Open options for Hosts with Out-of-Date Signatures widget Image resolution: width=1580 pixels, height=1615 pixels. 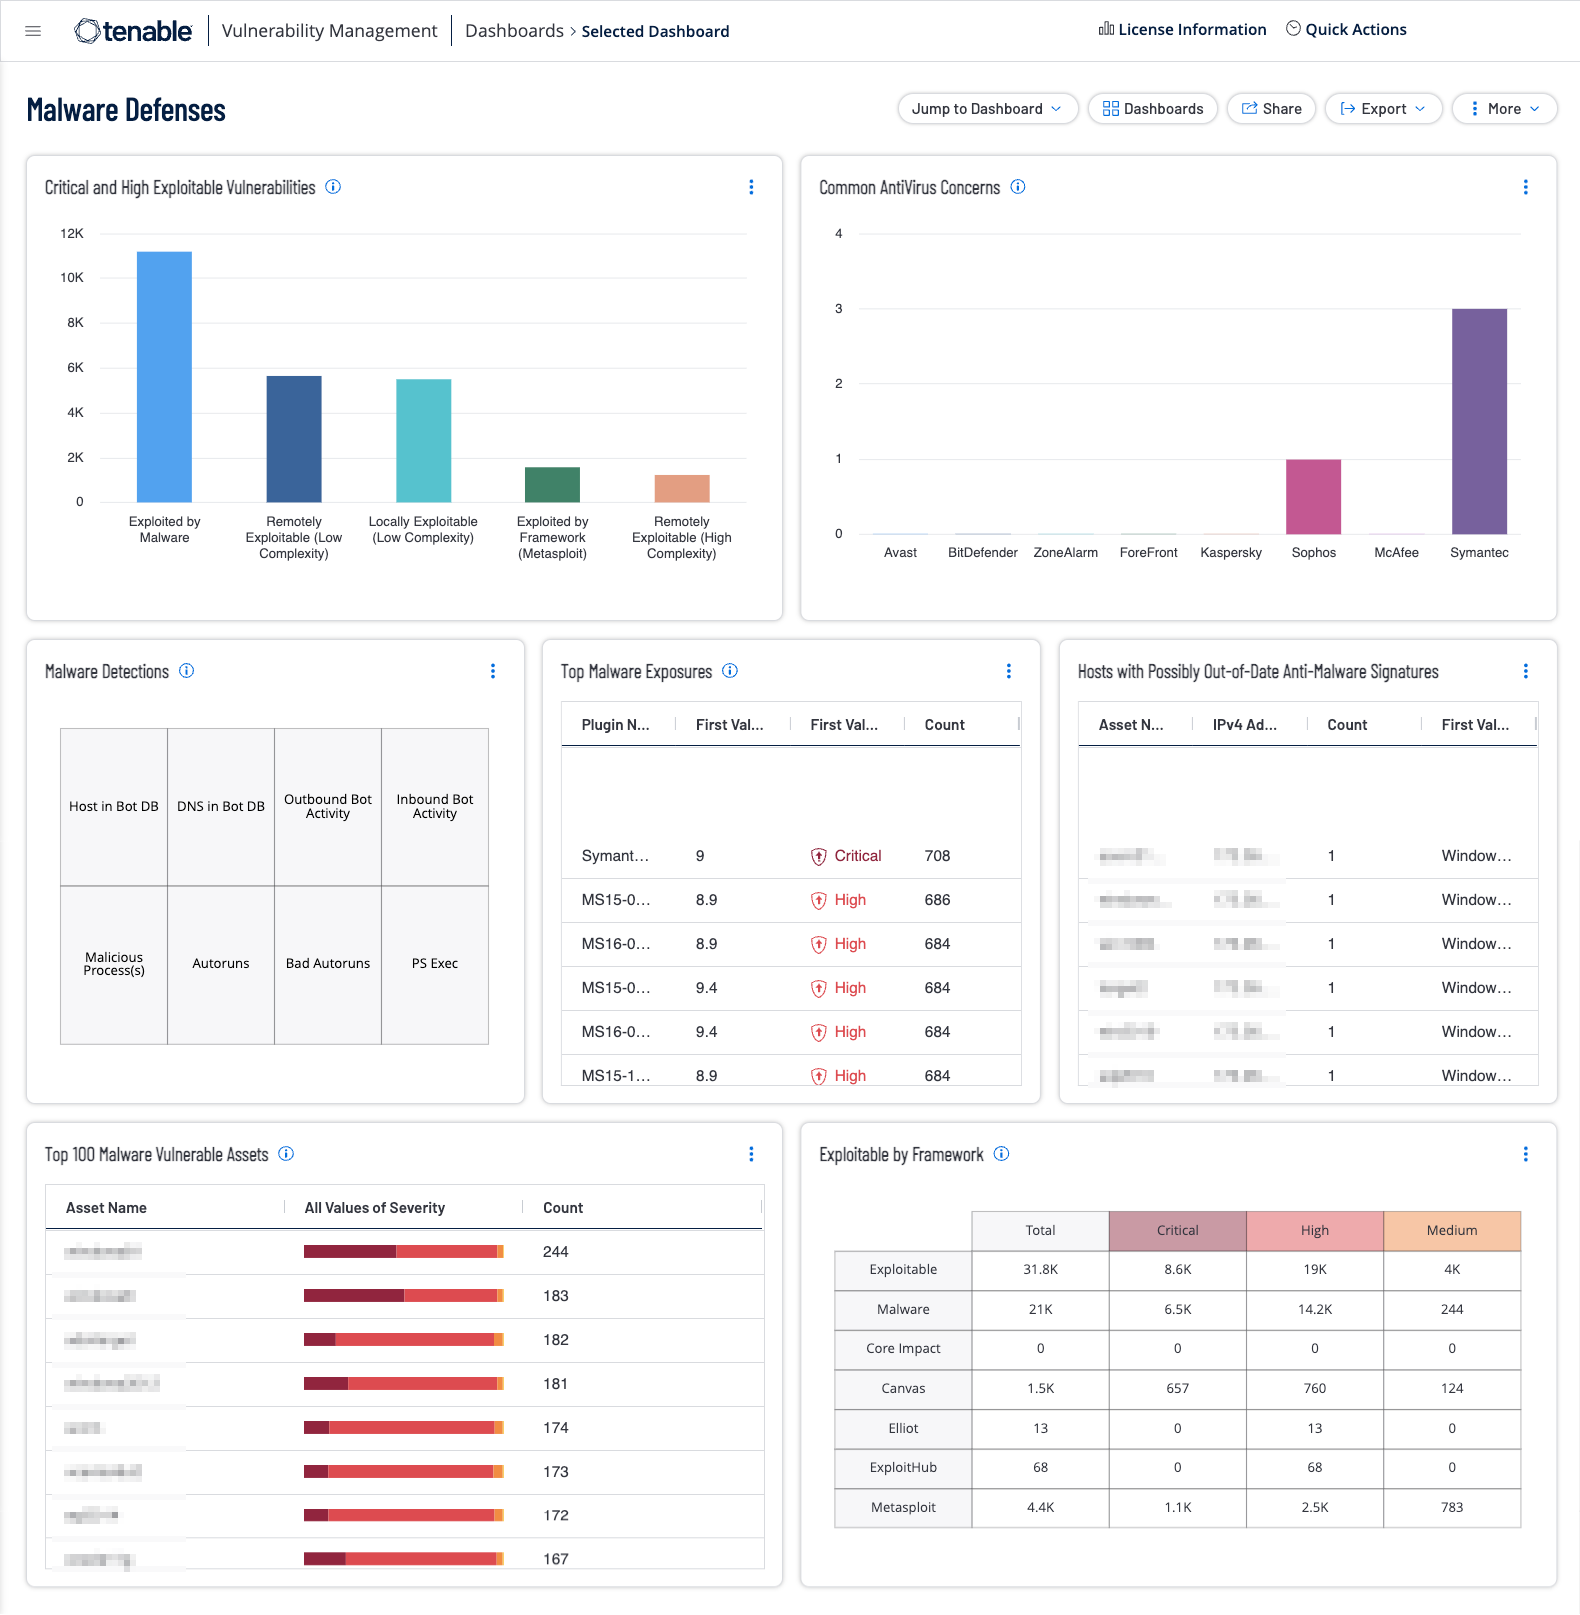pyautogui.click(x=1525, y=671)
